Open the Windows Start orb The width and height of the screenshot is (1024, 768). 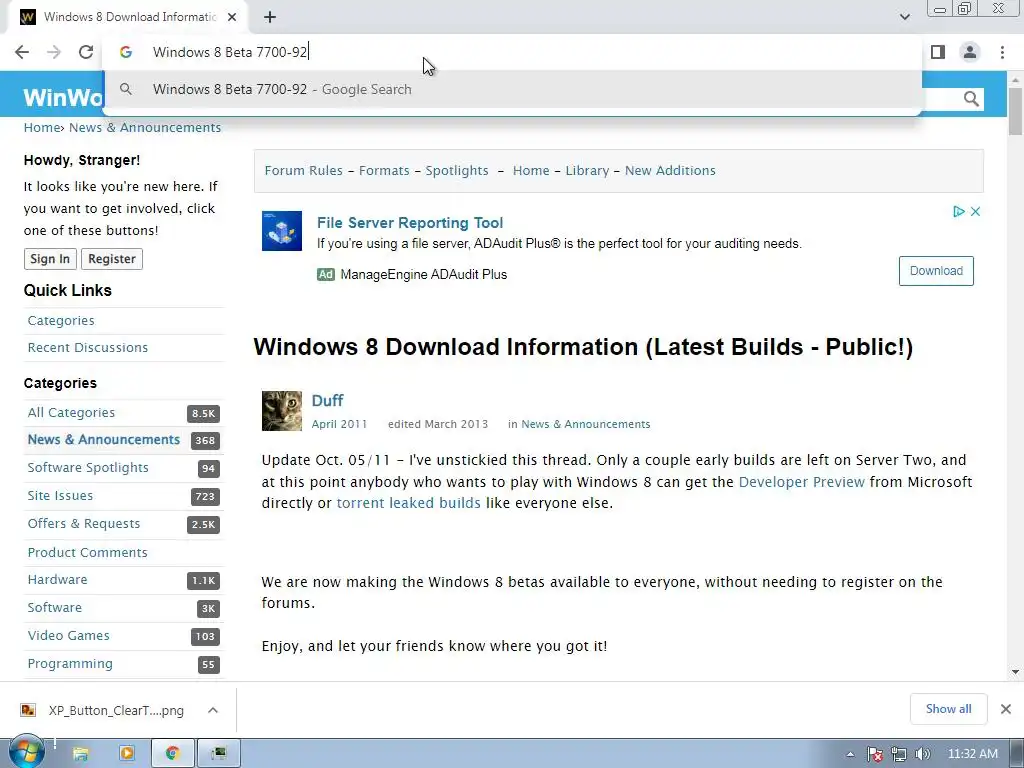pyautogui.click(x=25, y=753)
